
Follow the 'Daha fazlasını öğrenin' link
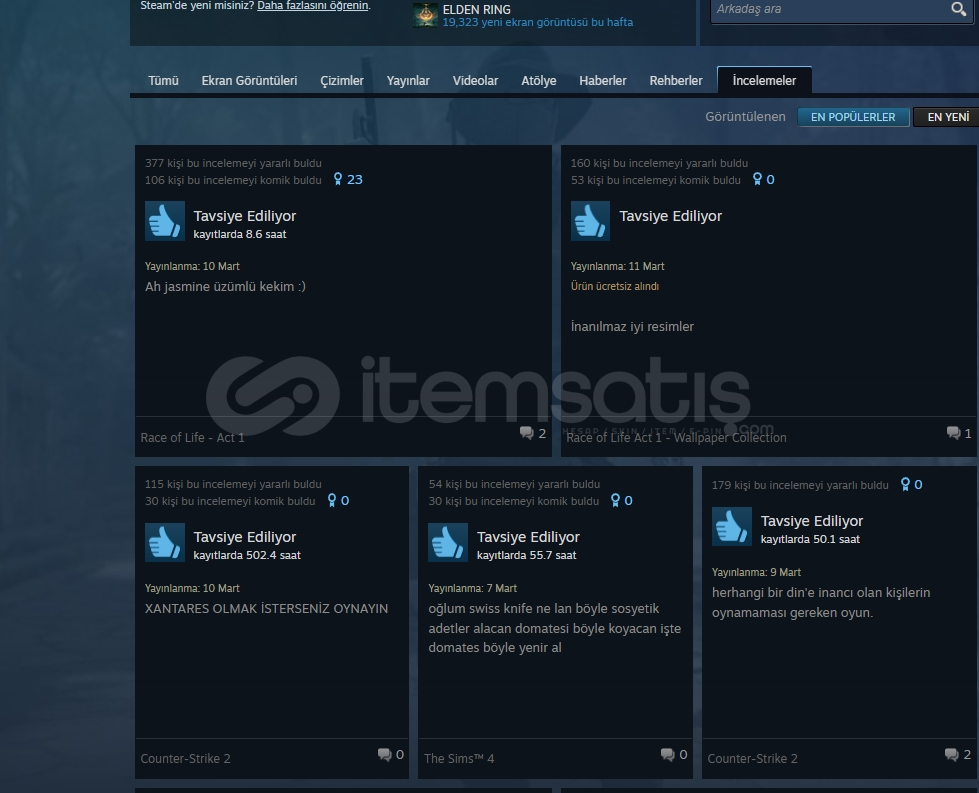pos(313,6)
